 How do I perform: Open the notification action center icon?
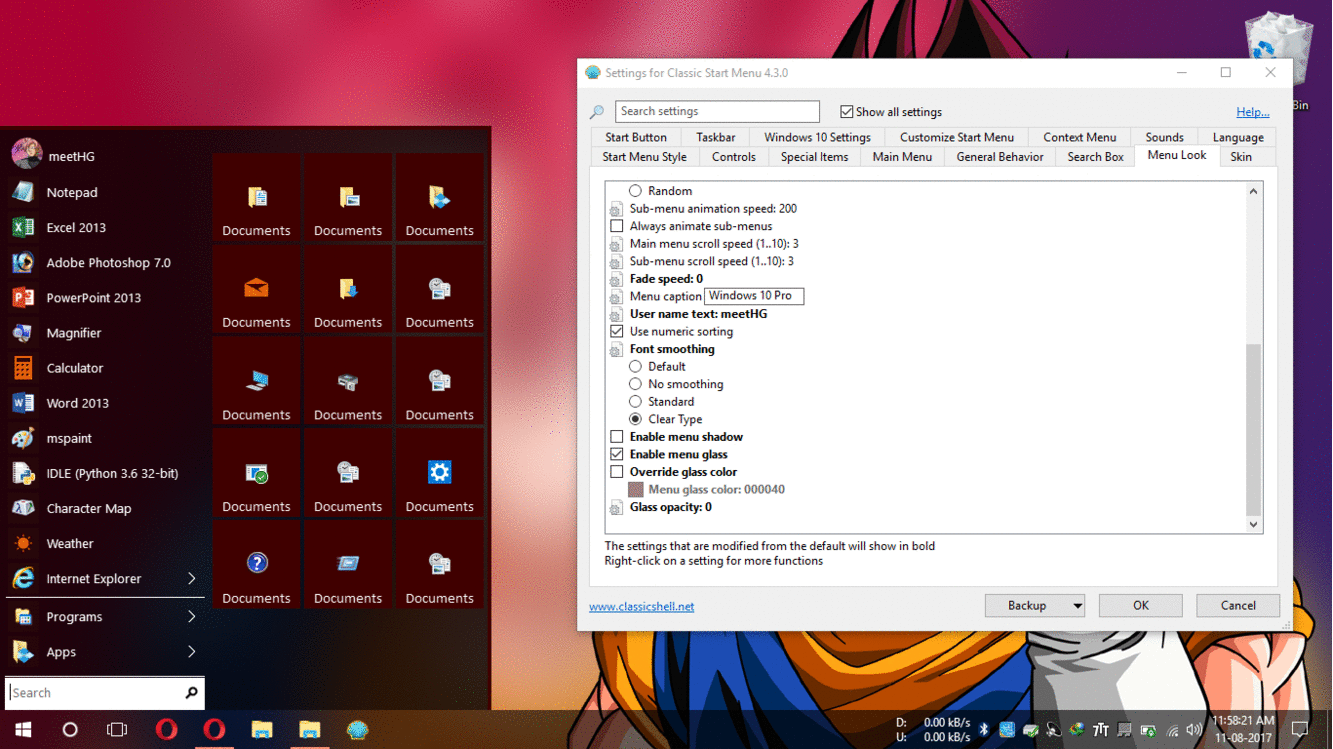click(1299, 729)
